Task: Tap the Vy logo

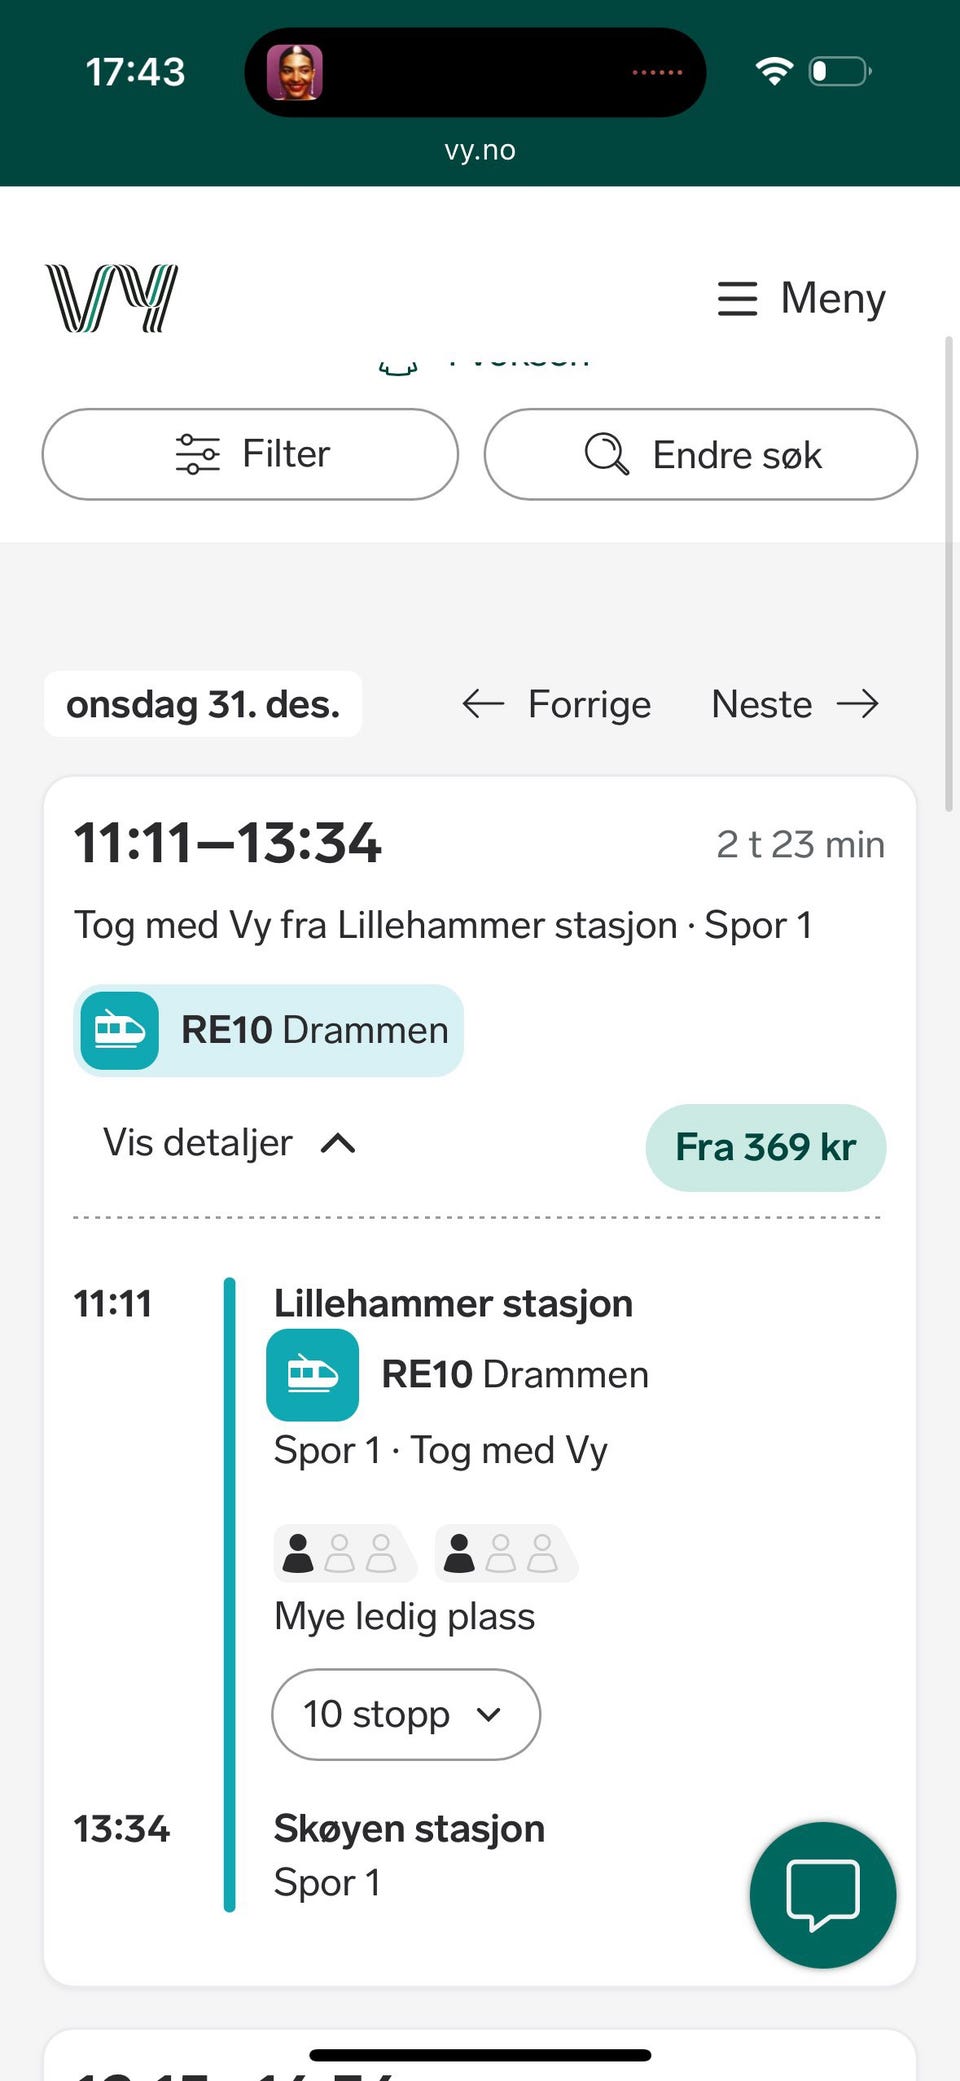Action: 112,298
